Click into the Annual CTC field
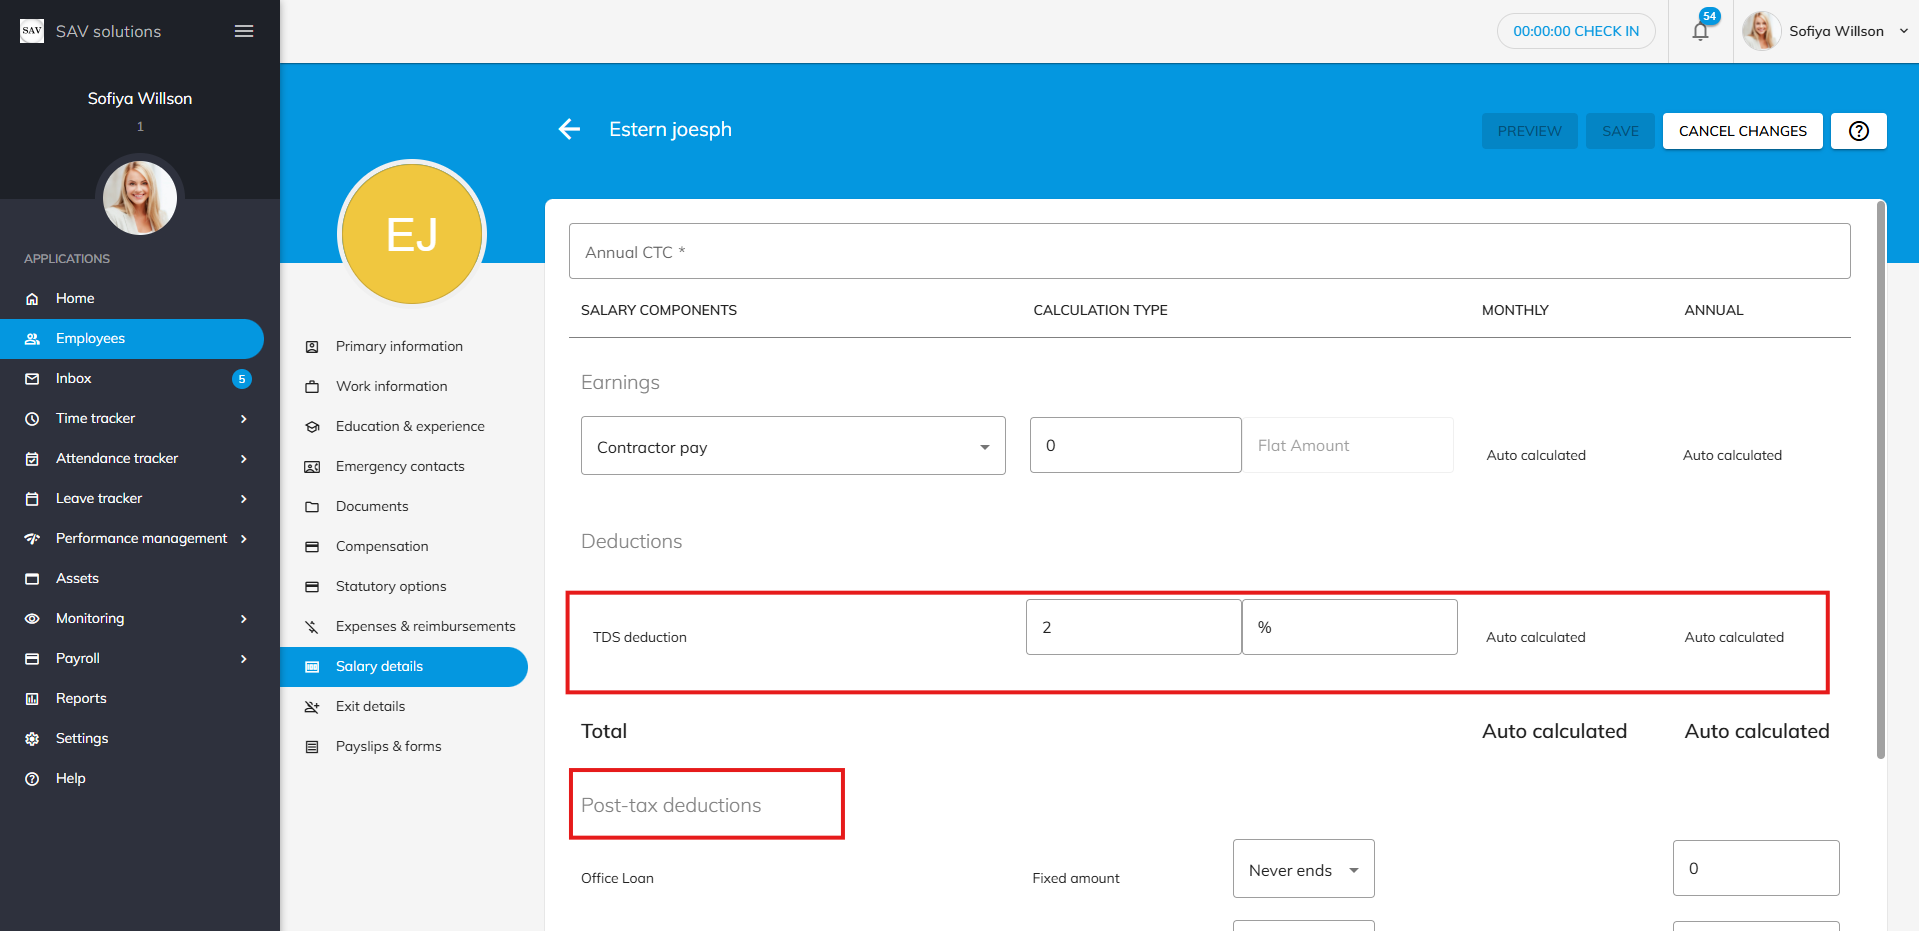Screen dimensions: 1919x931 click(1209, 252)
